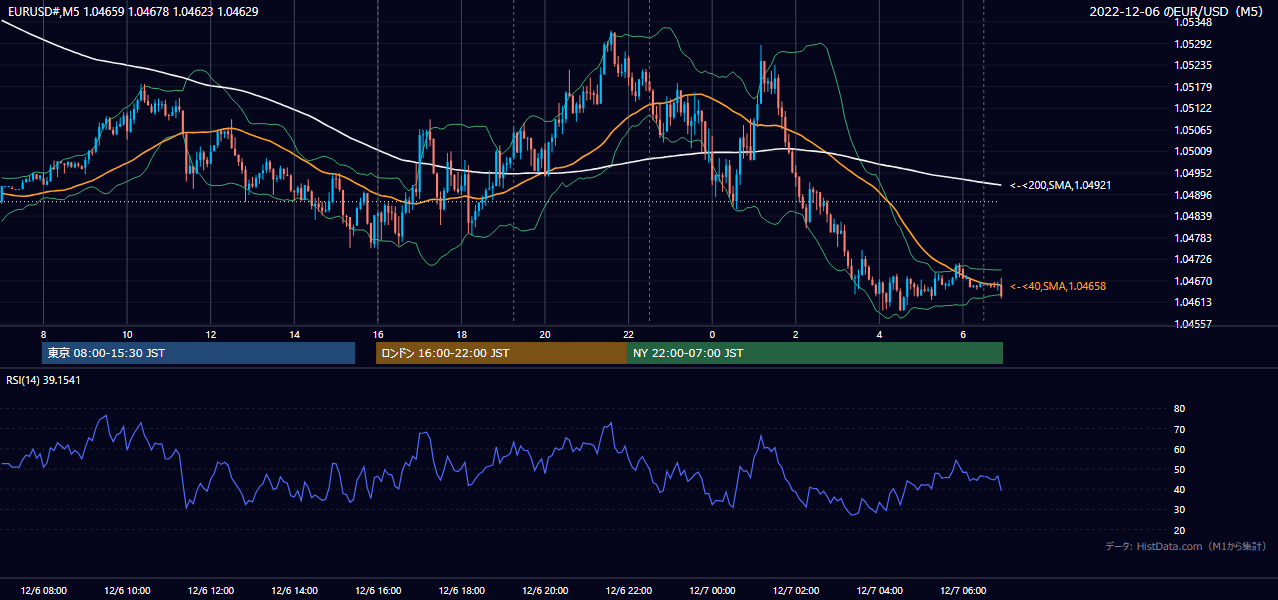Image resolution: width=1278 pixels, height=600 pixels.
Task: Click the 12/6 18:00 time label
Action: [x=461, y=591]
